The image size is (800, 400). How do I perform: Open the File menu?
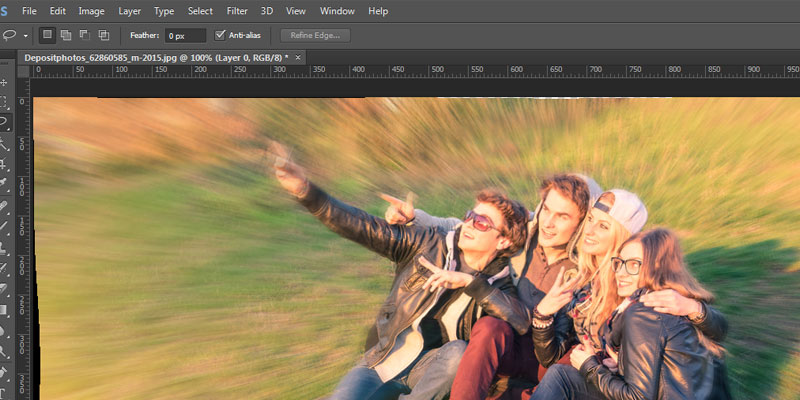pyautogui.click(x=29, y=11)
